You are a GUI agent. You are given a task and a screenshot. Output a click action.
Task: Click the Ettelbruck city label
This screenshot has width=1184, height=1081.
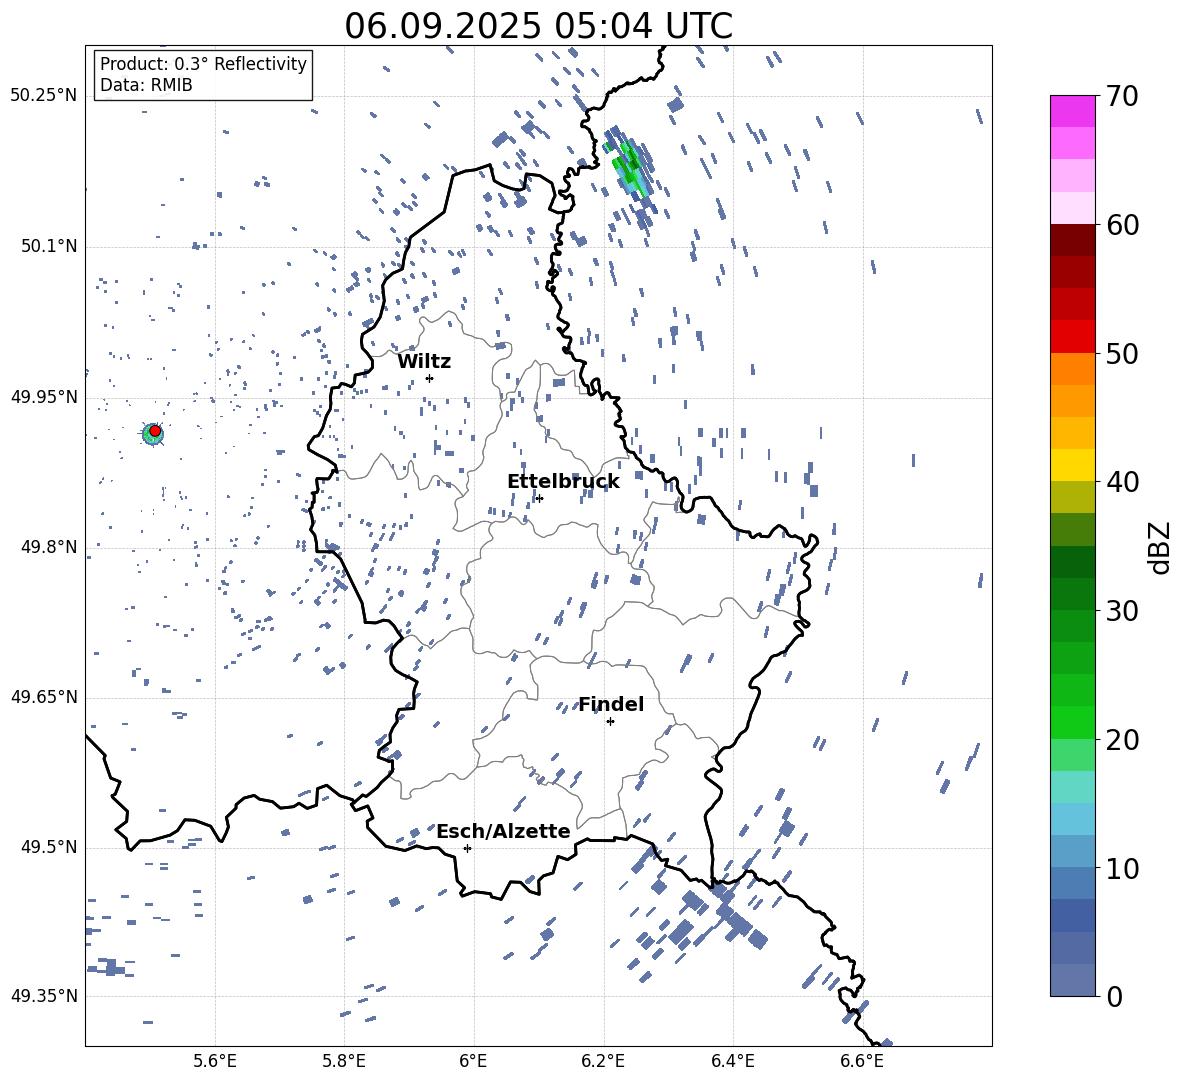(563, 482)
